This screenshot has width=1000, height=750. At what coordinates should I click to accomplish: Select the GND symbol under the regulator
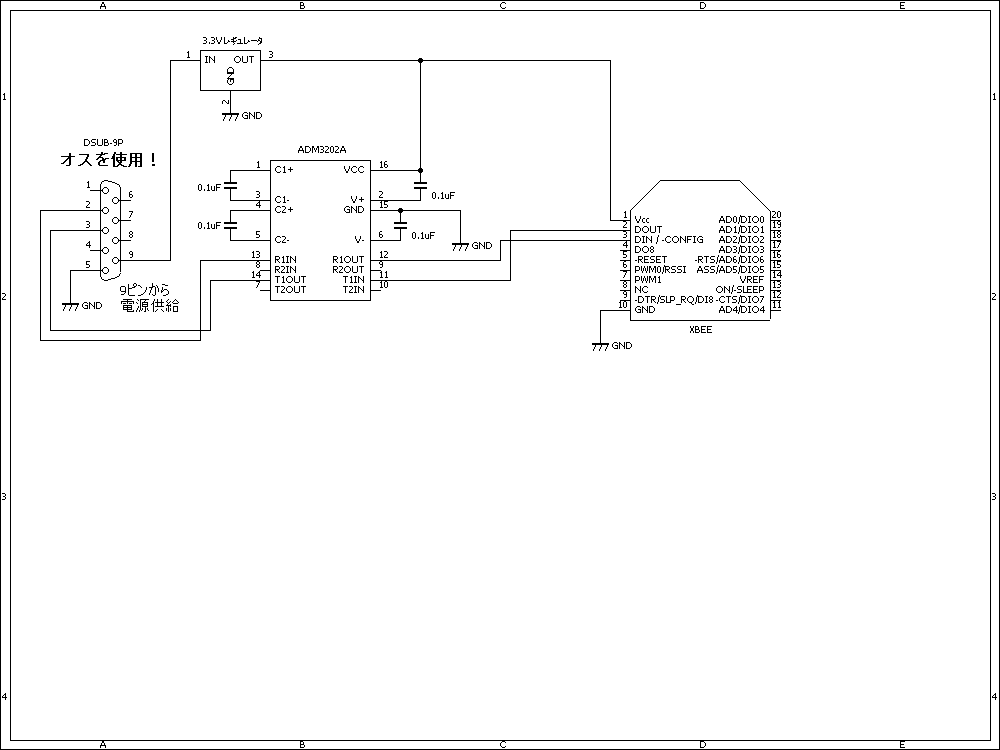230,116
